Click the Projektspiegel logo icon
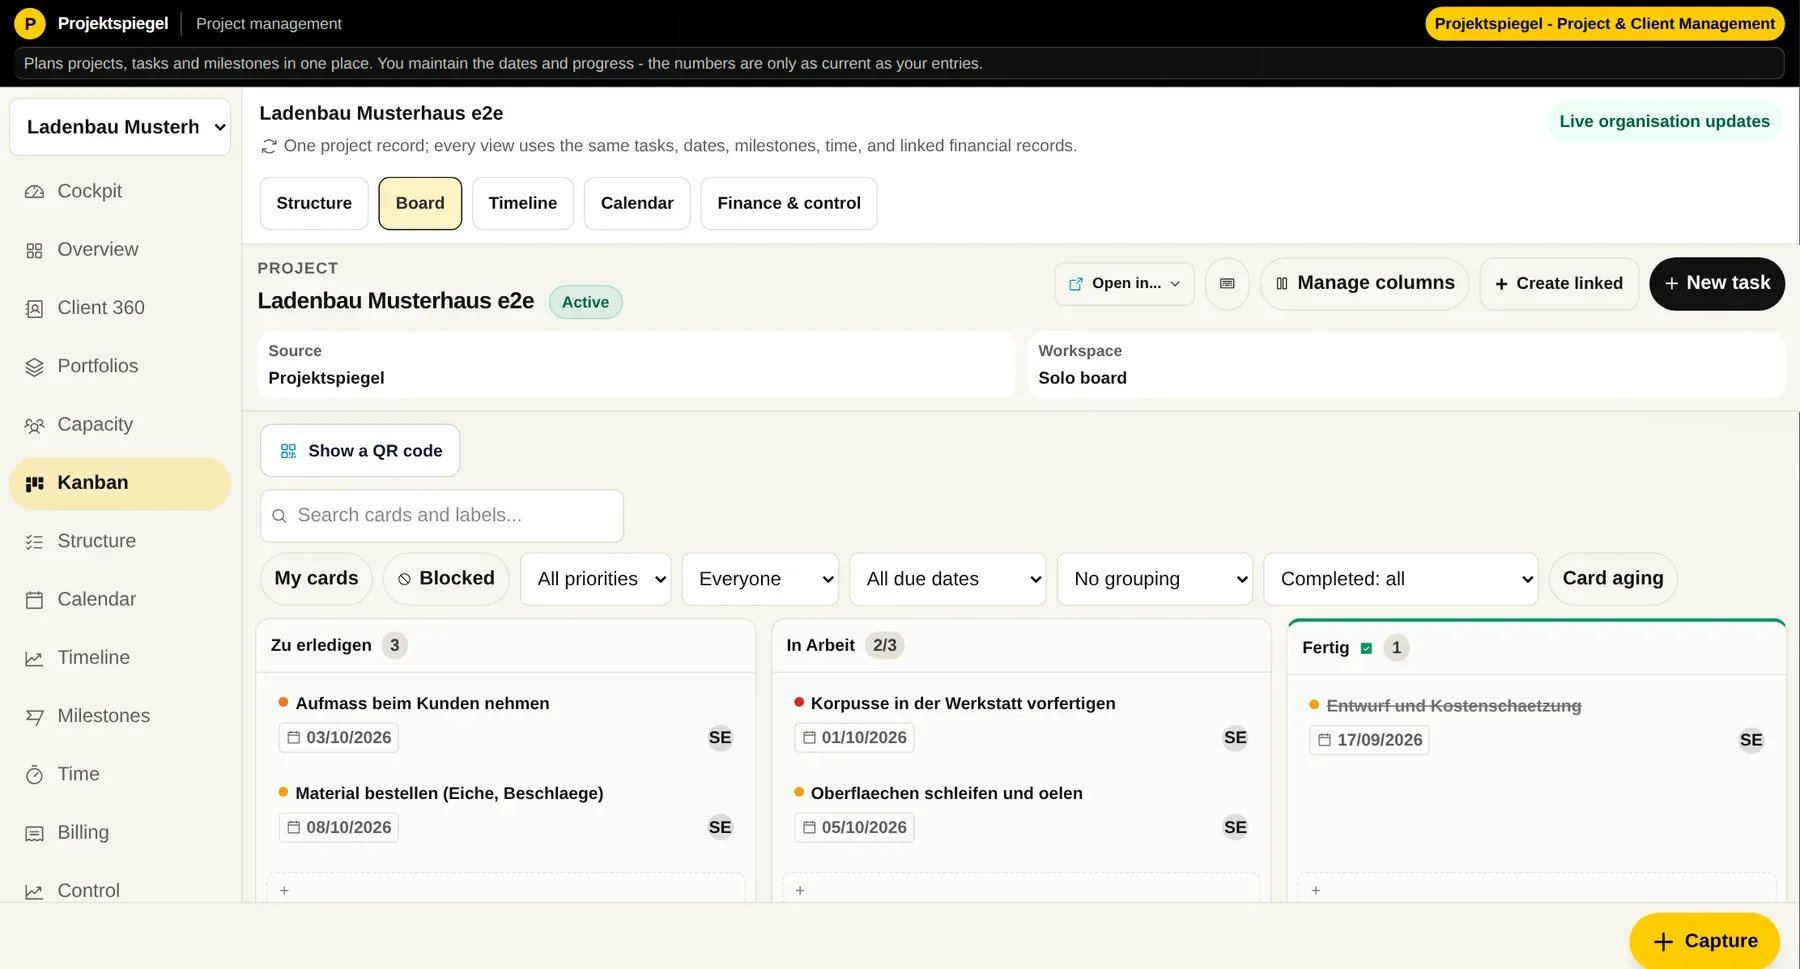 point(30,23)
